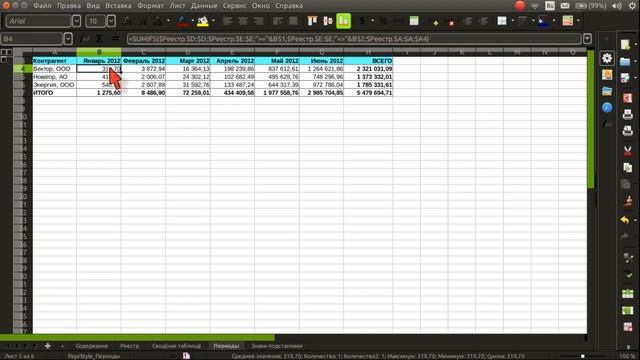Open the cell borders tool
640x360 pixels.
[502, 21]
